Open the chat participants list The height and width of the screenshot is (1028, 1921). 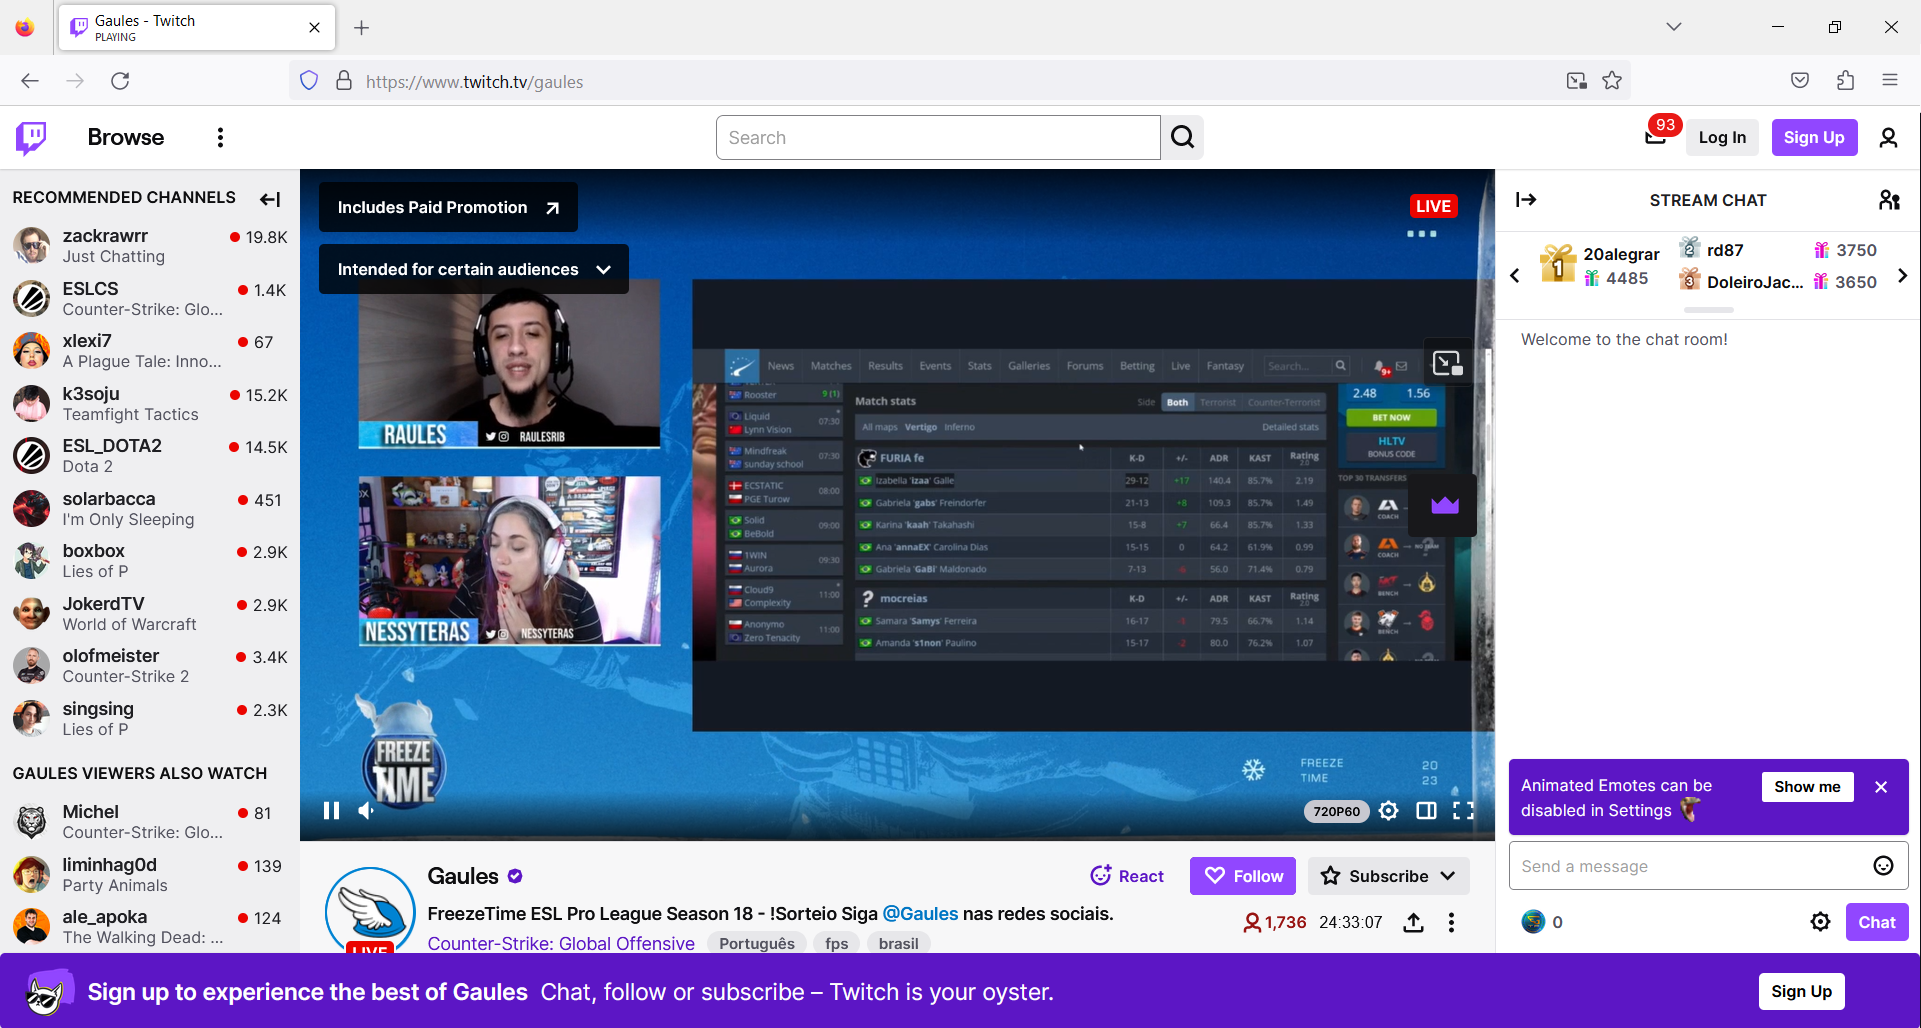[1889, 199]
